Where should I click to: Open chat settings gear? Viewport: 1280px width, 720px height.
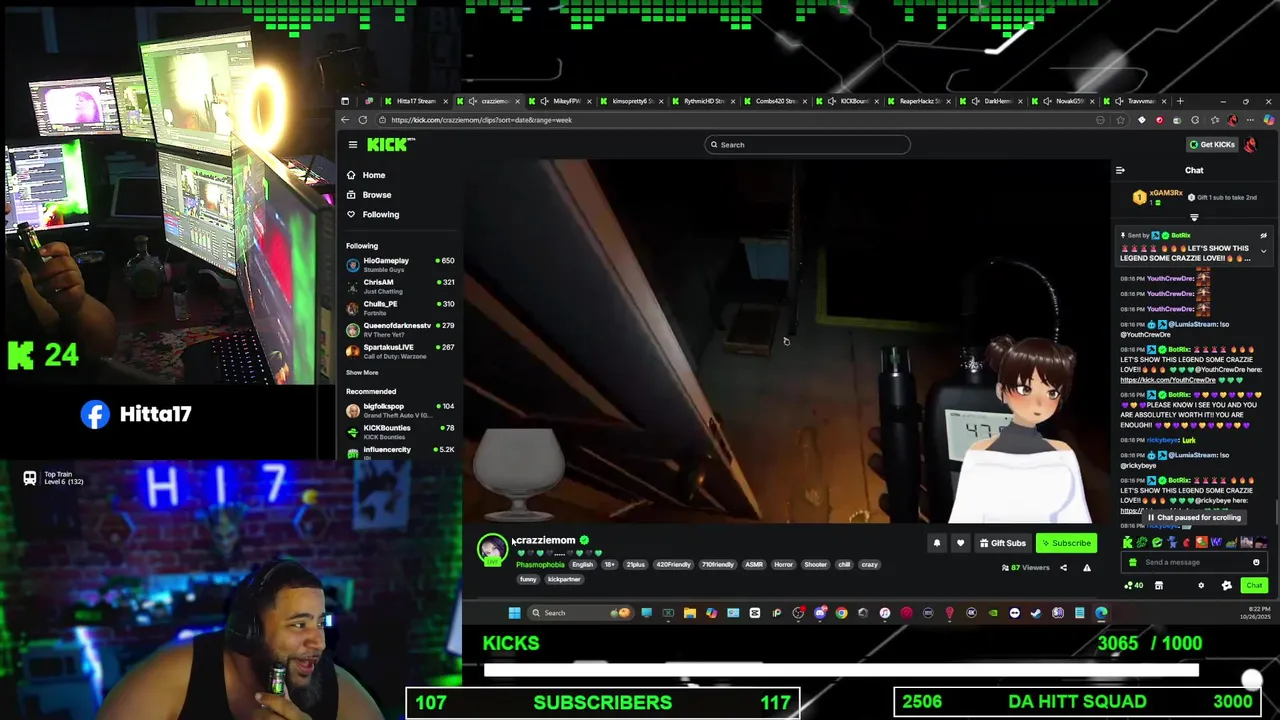tap(1201, 586)
